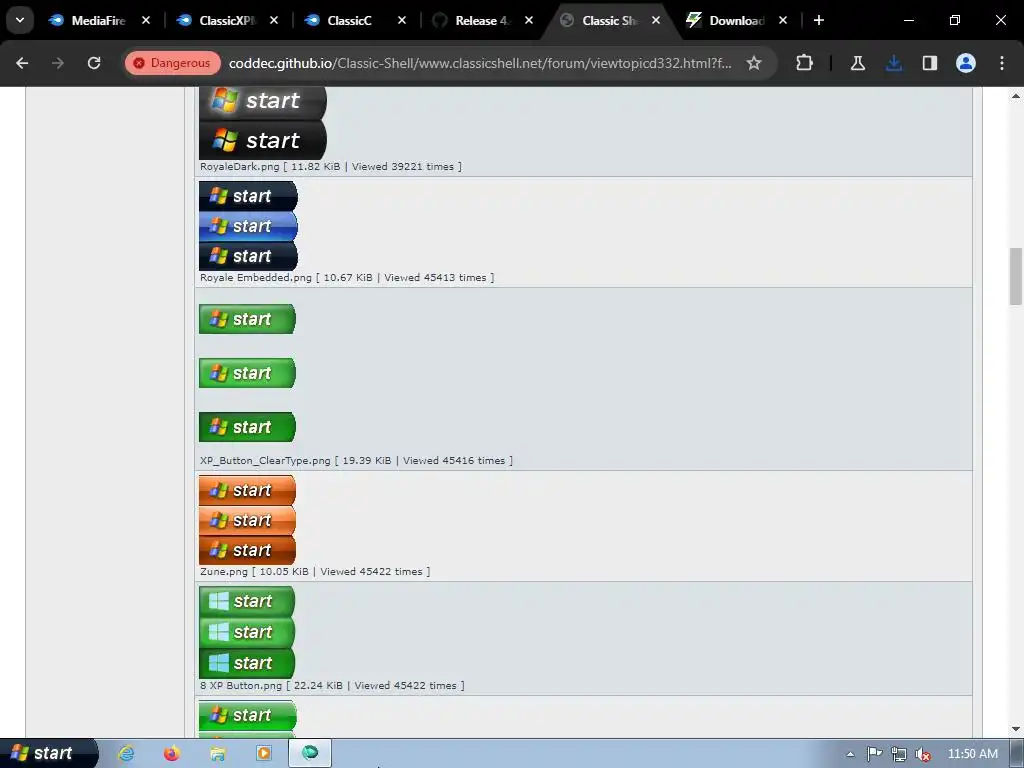The width and height of the screenshot is (1024, 768).
Task: Open the Chrome three-dot menu
Action: (1002, 63)
